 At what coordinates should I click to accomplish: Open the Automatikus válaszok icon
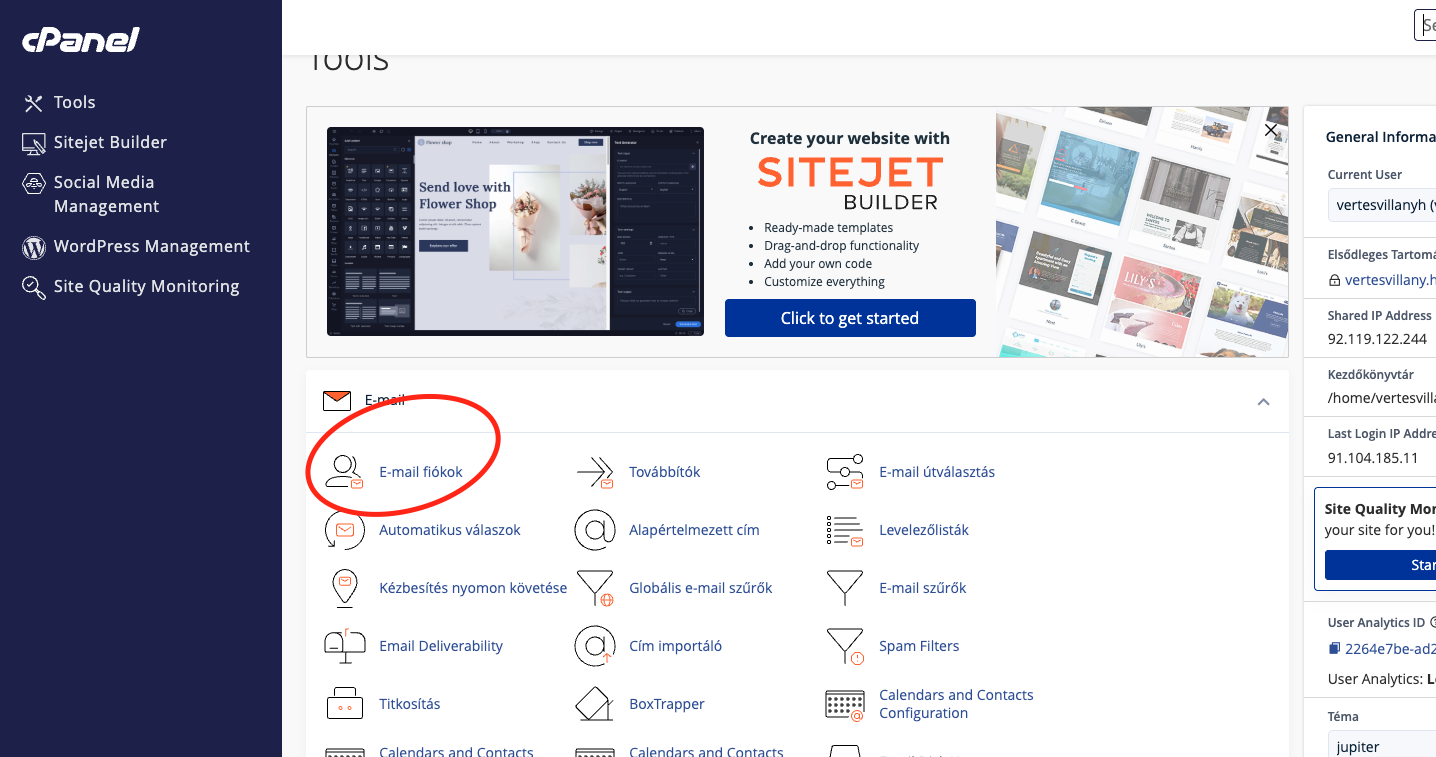[344, 530]
